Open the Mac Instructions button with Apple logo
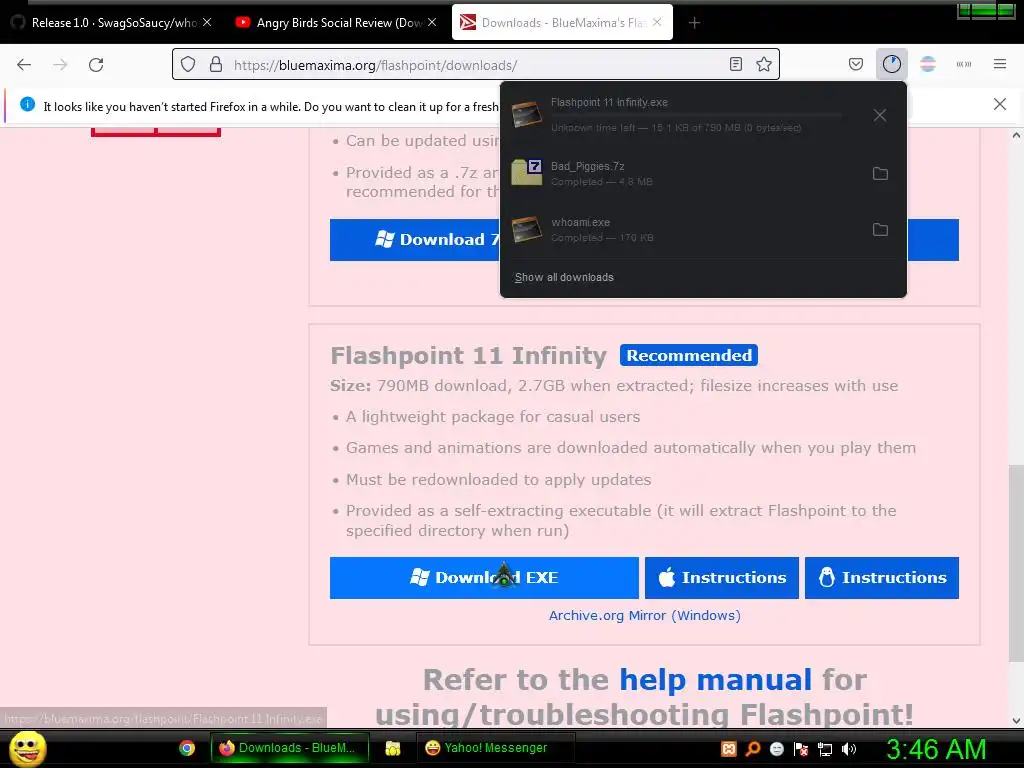The height and width of the screenshot is (768, 1024). [x=722, y=578]
